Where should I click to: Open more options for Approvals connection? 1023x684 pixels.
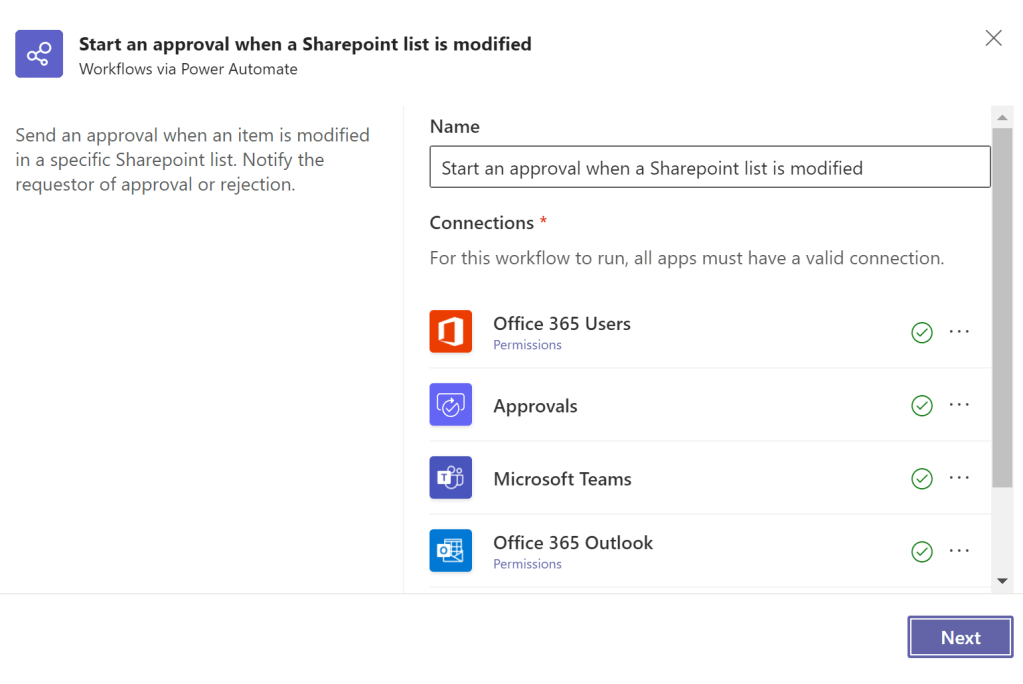pyautogui.click(x=959, y=405)
